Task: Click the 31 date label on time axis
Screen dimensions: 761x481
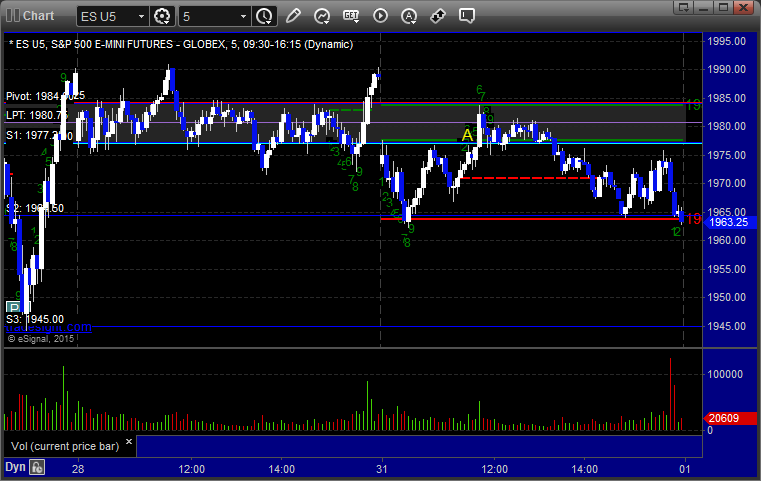Action: (382, 469)
